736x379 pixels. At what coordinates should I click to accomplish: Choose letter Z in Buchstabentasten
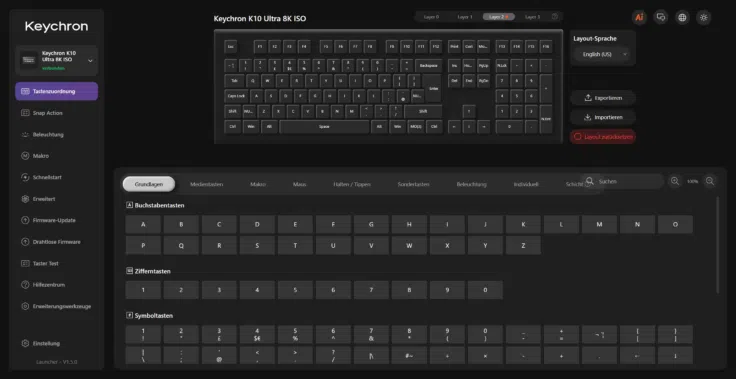(523, 246)
